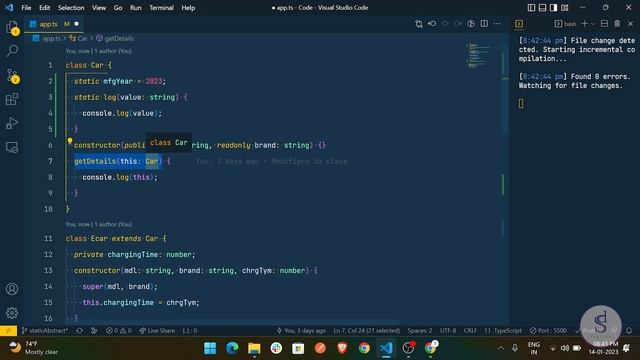Click codelens above class Car line 1
Viewport: 640px width, 360px height.
coord(98,51)
